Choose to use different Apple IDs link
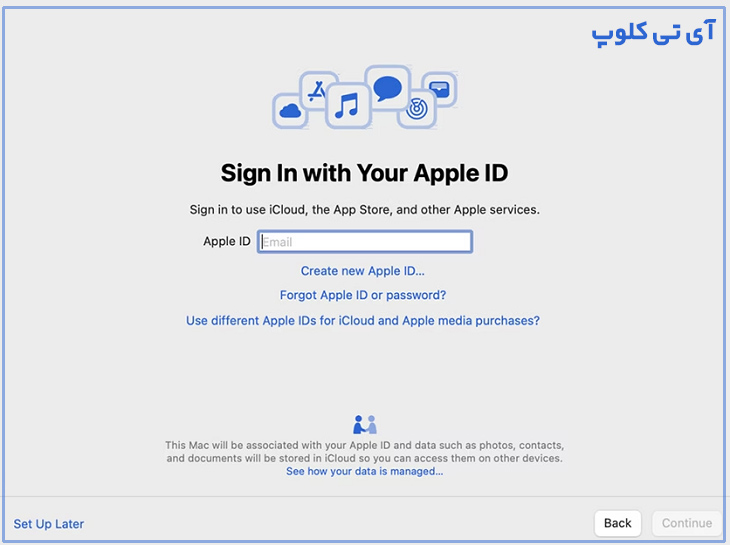Screen dimensions: 730x545 [x=363, y=321]
